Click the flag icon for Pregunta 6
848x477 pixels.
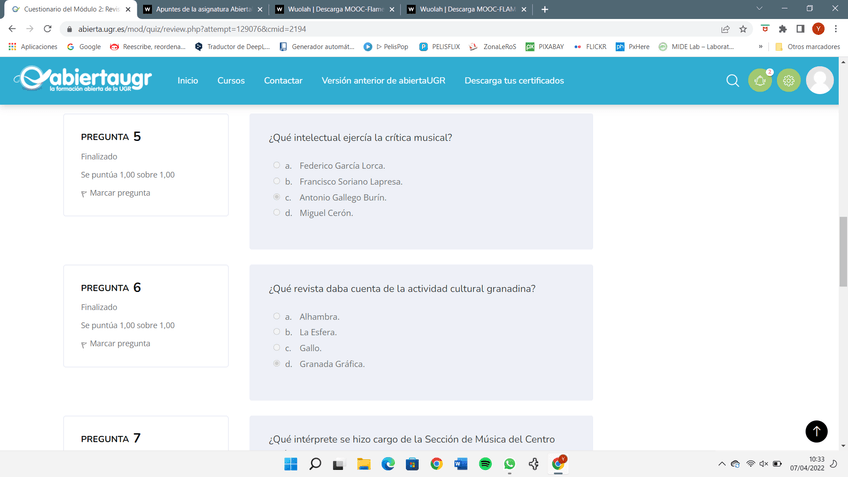84,344
